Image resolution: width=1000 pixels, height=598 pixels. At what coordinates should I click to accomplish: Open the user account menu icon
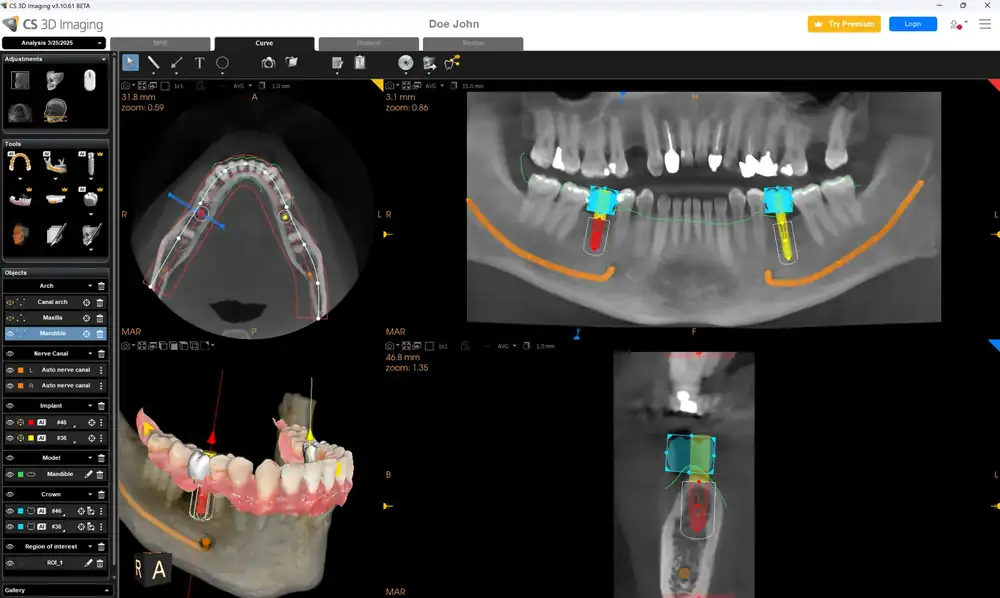tap(958, 24)
